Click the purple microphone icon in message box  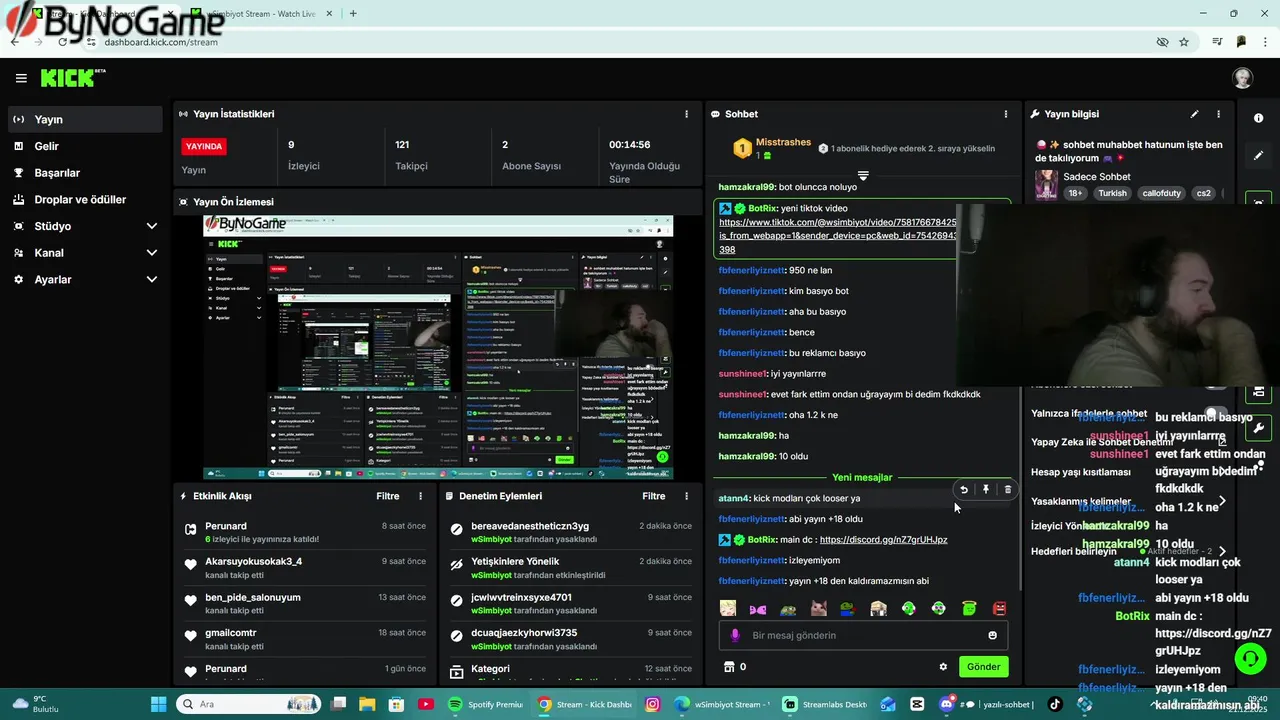click(x=735, y=635)
